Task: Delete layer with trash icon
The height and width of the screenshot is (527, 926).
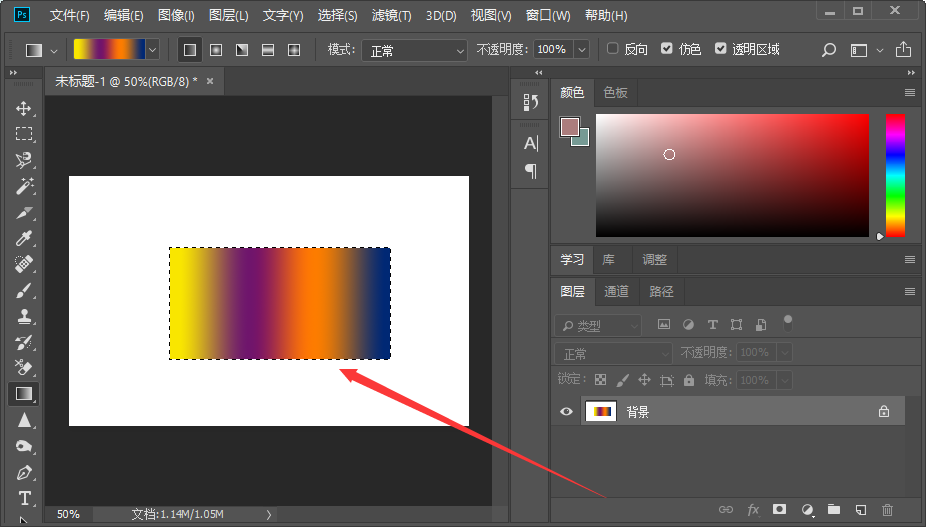Action: coord(888,509)
